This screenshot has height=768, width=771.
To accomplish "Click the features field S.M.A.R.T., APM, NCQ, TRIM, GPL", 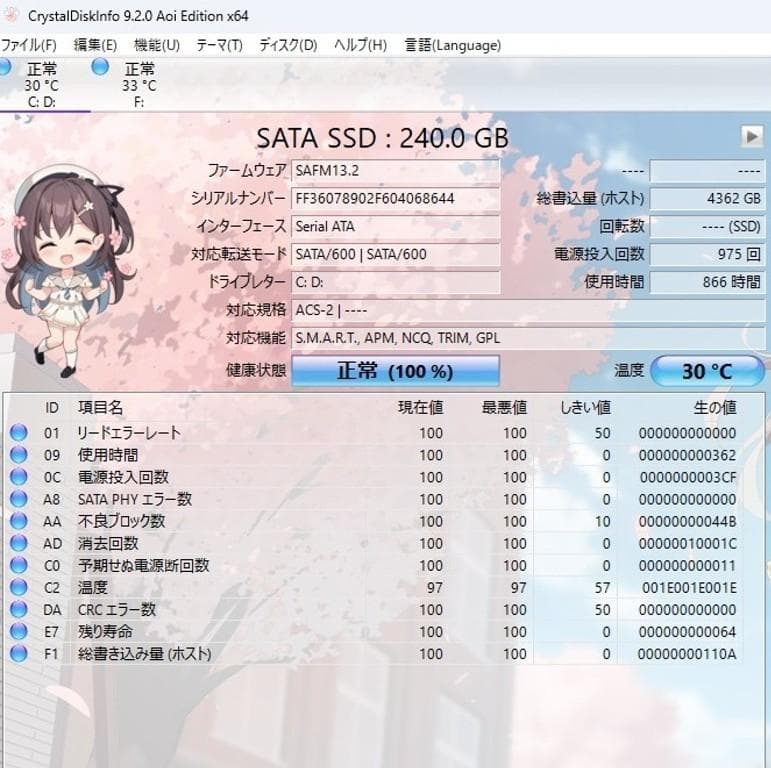I will (x=528, y=338).
